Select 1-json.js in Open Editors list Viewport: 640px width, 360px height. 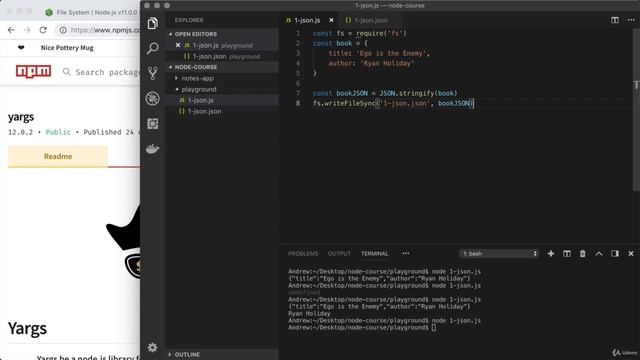click(223, 45)
